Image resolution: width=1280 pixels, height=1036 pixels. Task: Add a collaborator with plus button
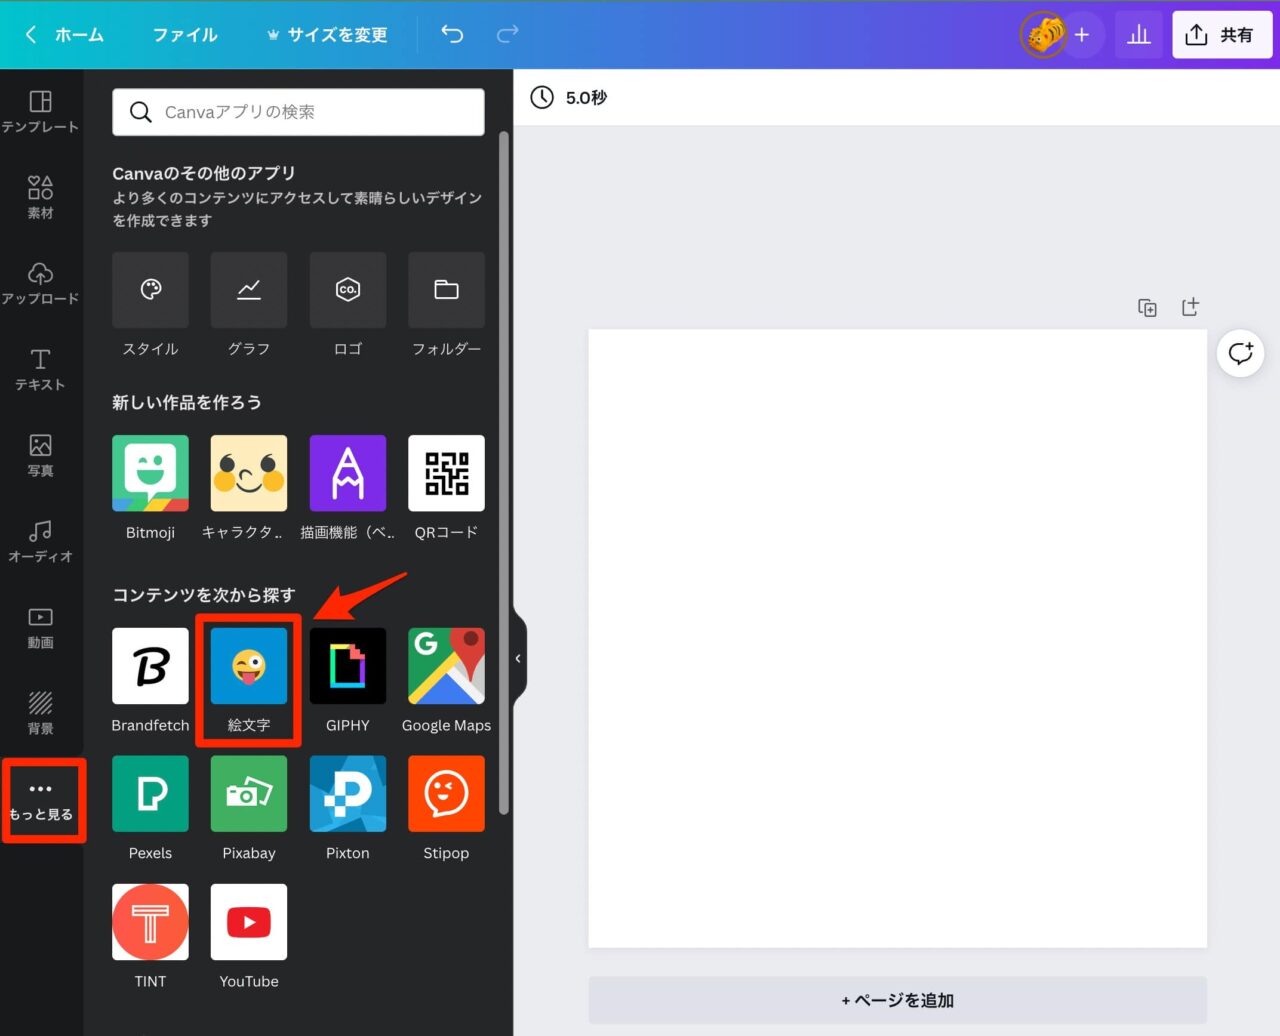pyautogui.click(x=1082, y=35)
